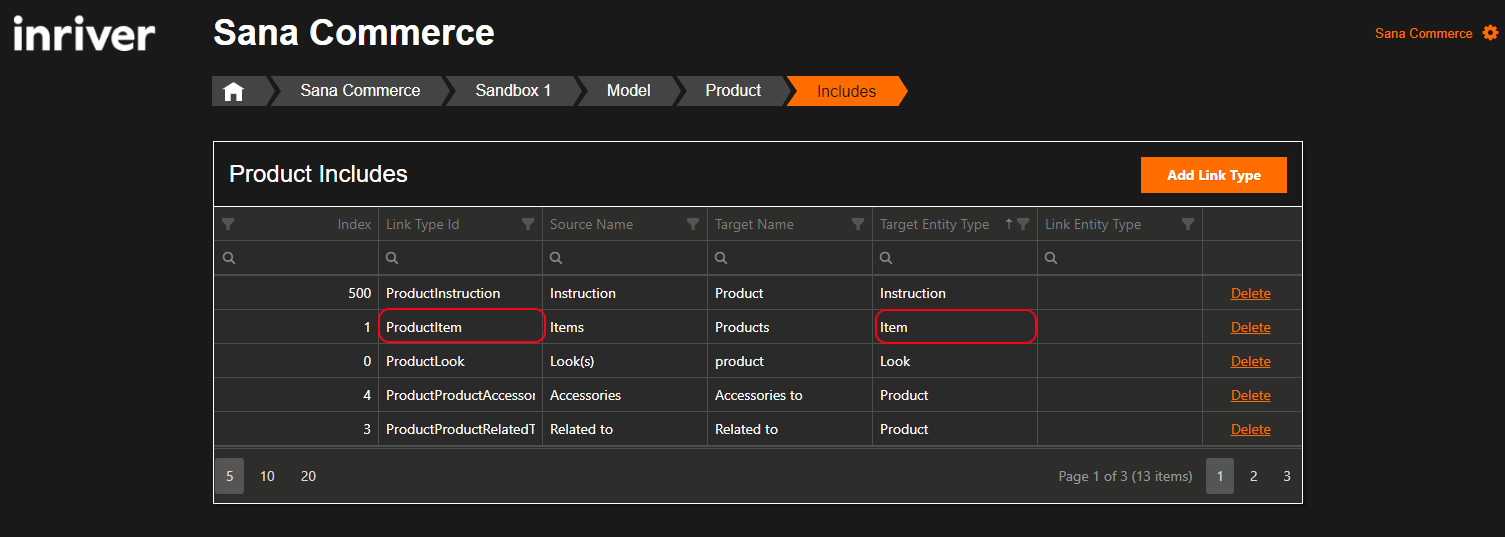Go to page 2 of results
The image size is (1505, 537).
coord(1253,476)
